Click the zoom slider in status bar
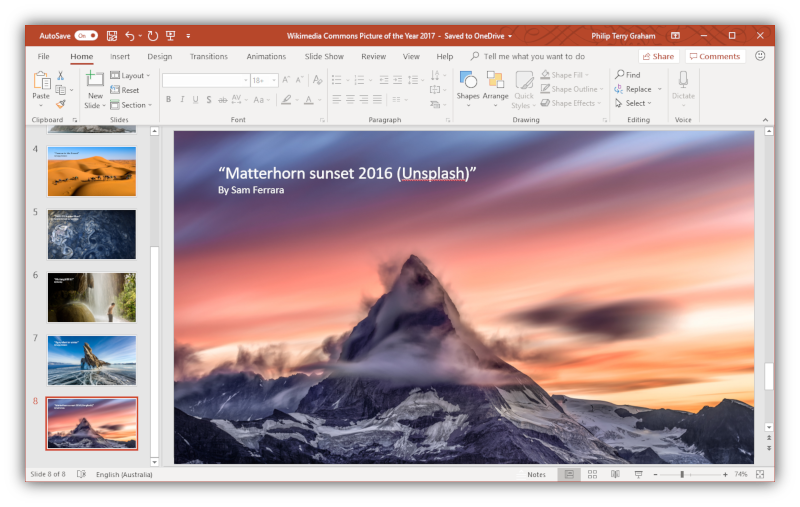This screenshot has height=507, width=800. coord(682,474)
